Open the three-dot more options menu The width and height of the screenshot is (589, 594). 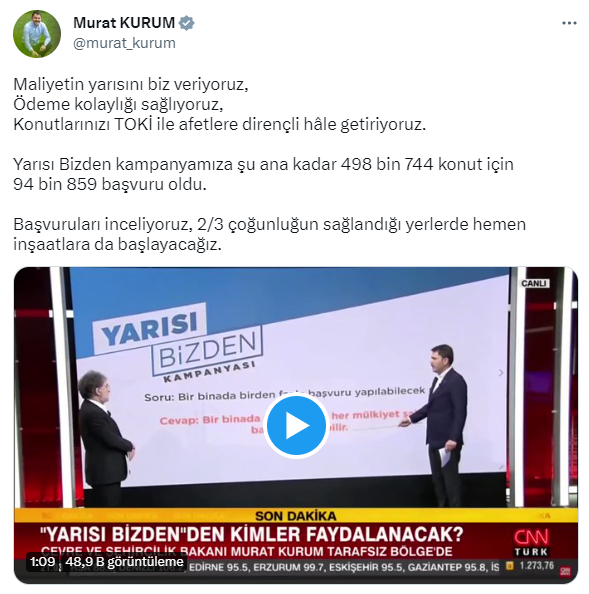(x=569, y=23)
